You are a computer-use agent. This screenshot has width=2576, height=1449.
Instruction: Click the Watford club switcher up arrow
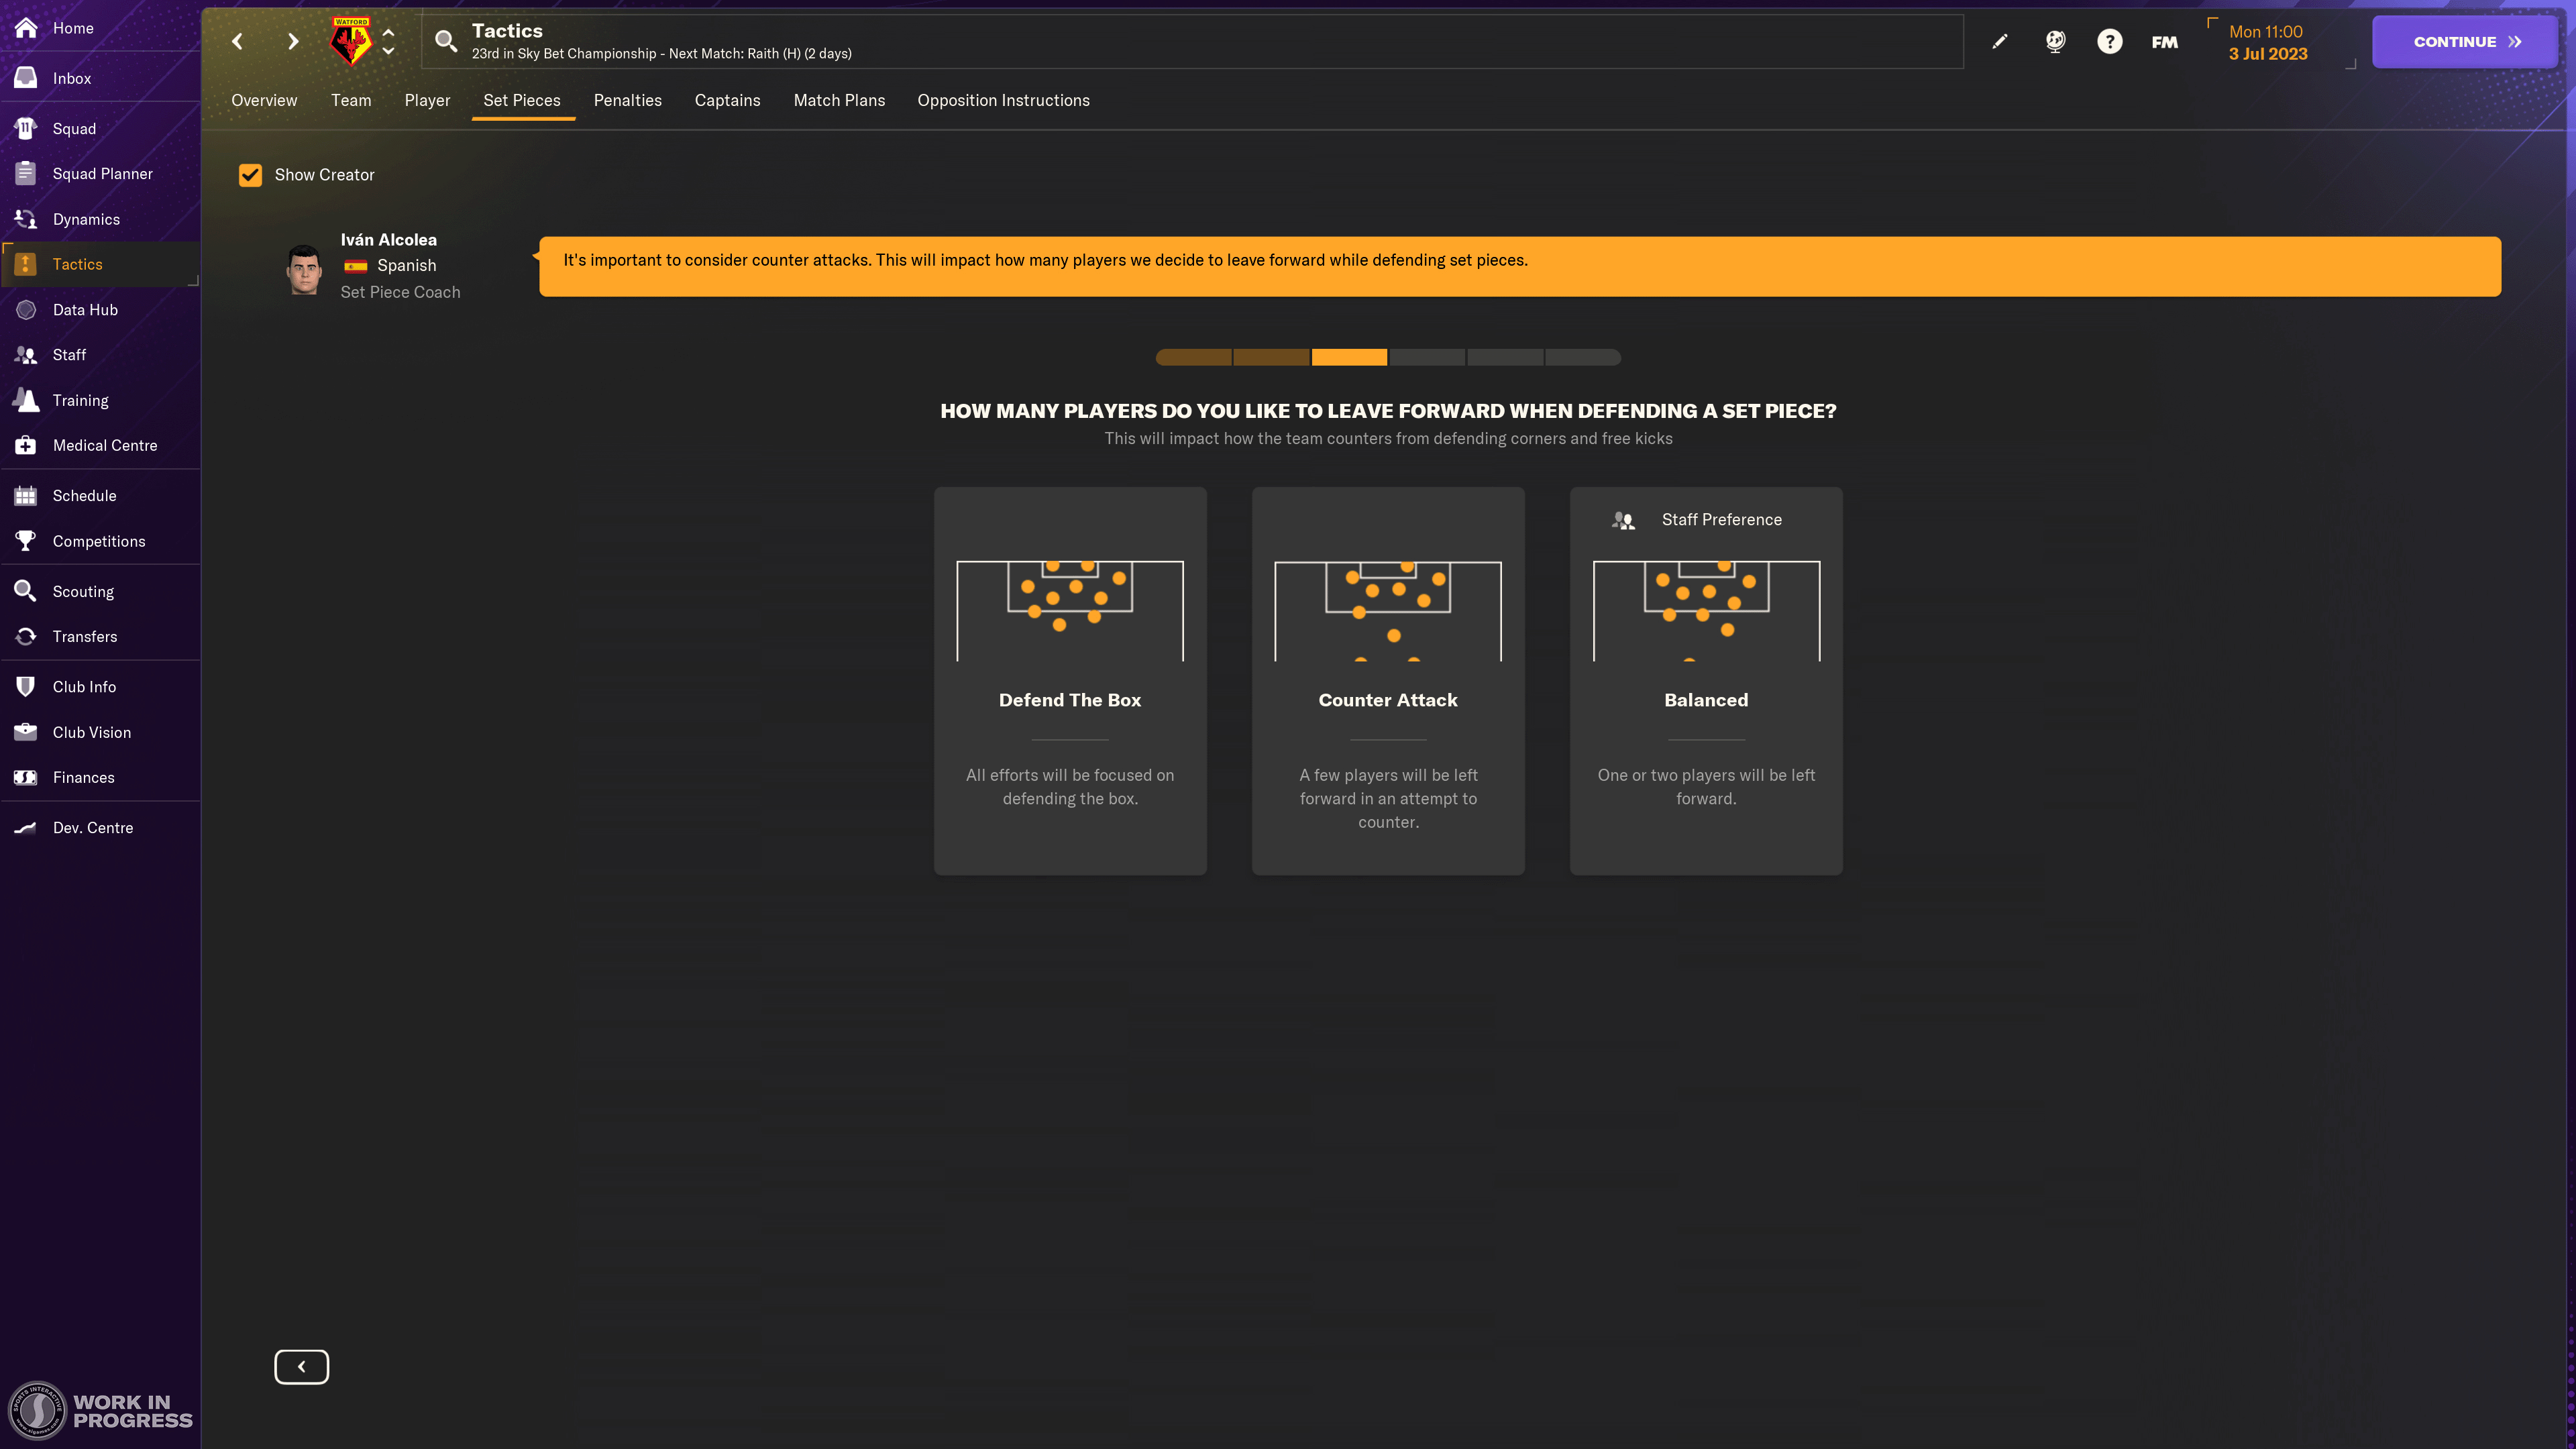[x=388, y=31]
